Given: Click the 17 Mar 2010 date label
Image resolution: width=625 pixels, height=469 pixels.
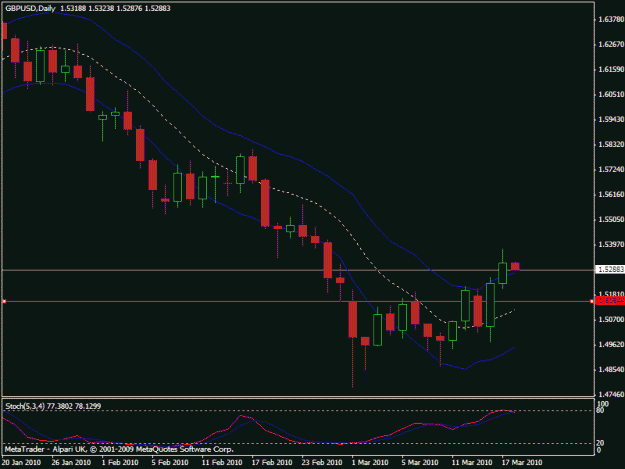Looking at the screenshot, I should 522,463.
